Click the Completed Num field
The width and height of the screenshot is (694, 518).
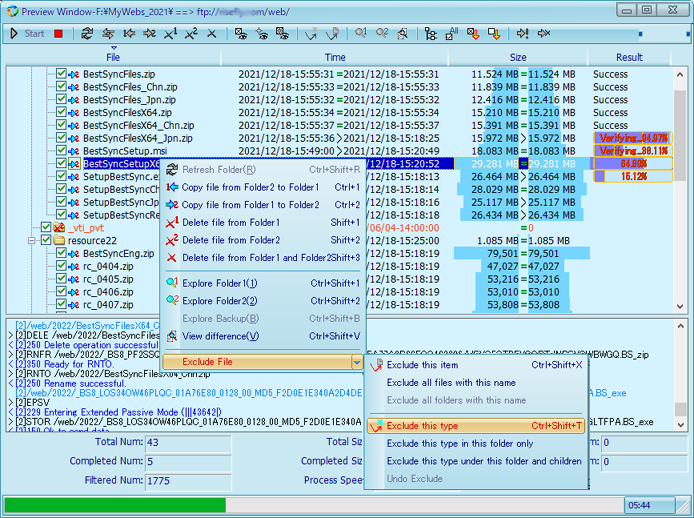pyautogui.click(x=188, y=462)
